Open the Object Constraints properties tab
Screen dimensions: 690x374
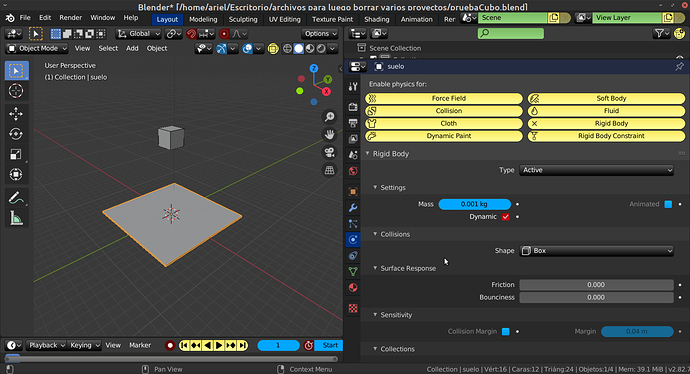(x=353, y=256)
